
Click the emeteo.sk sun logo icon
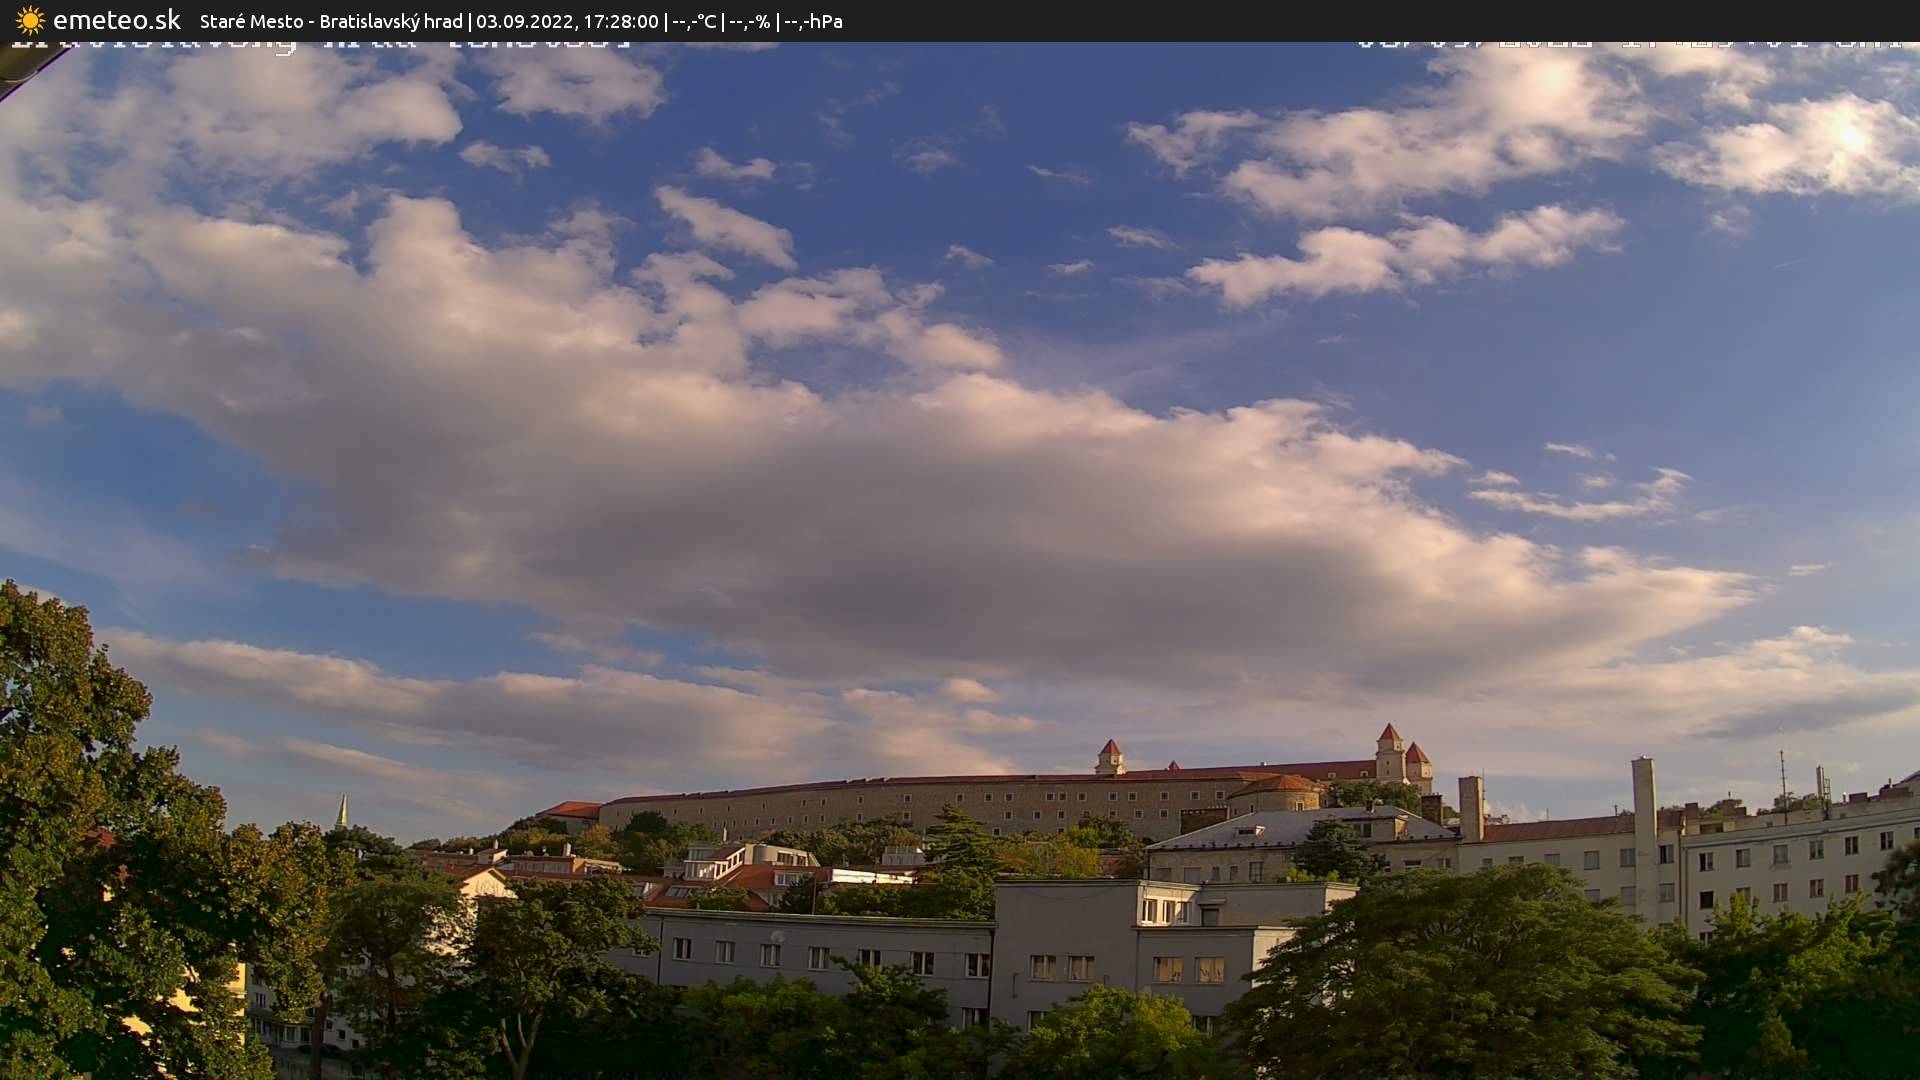28,20
